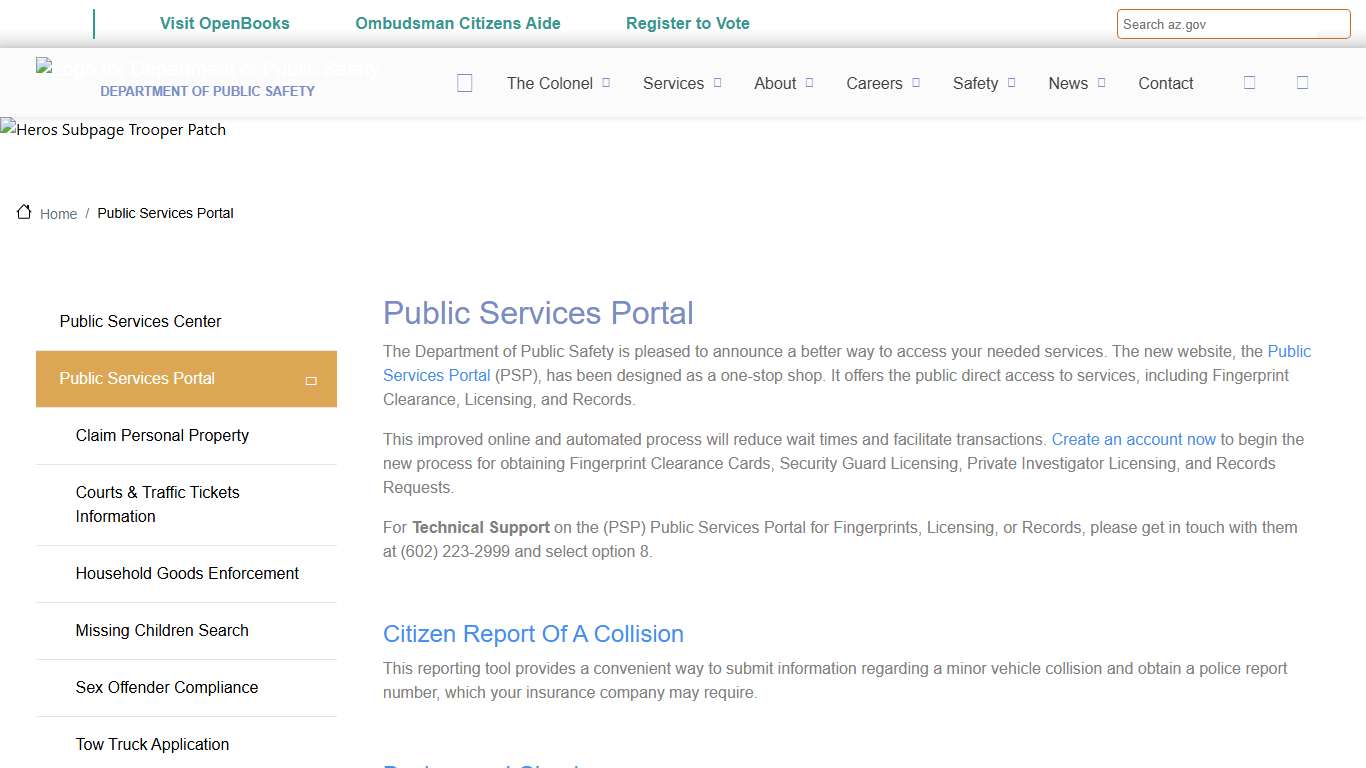
Task: Open Citizen Report Of A Collision heading
Action: point(533,634)
